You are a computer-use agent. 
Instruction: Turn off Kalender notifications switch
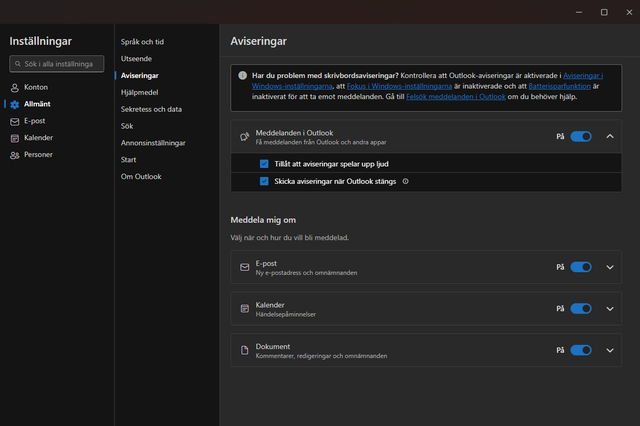[581, 308]
